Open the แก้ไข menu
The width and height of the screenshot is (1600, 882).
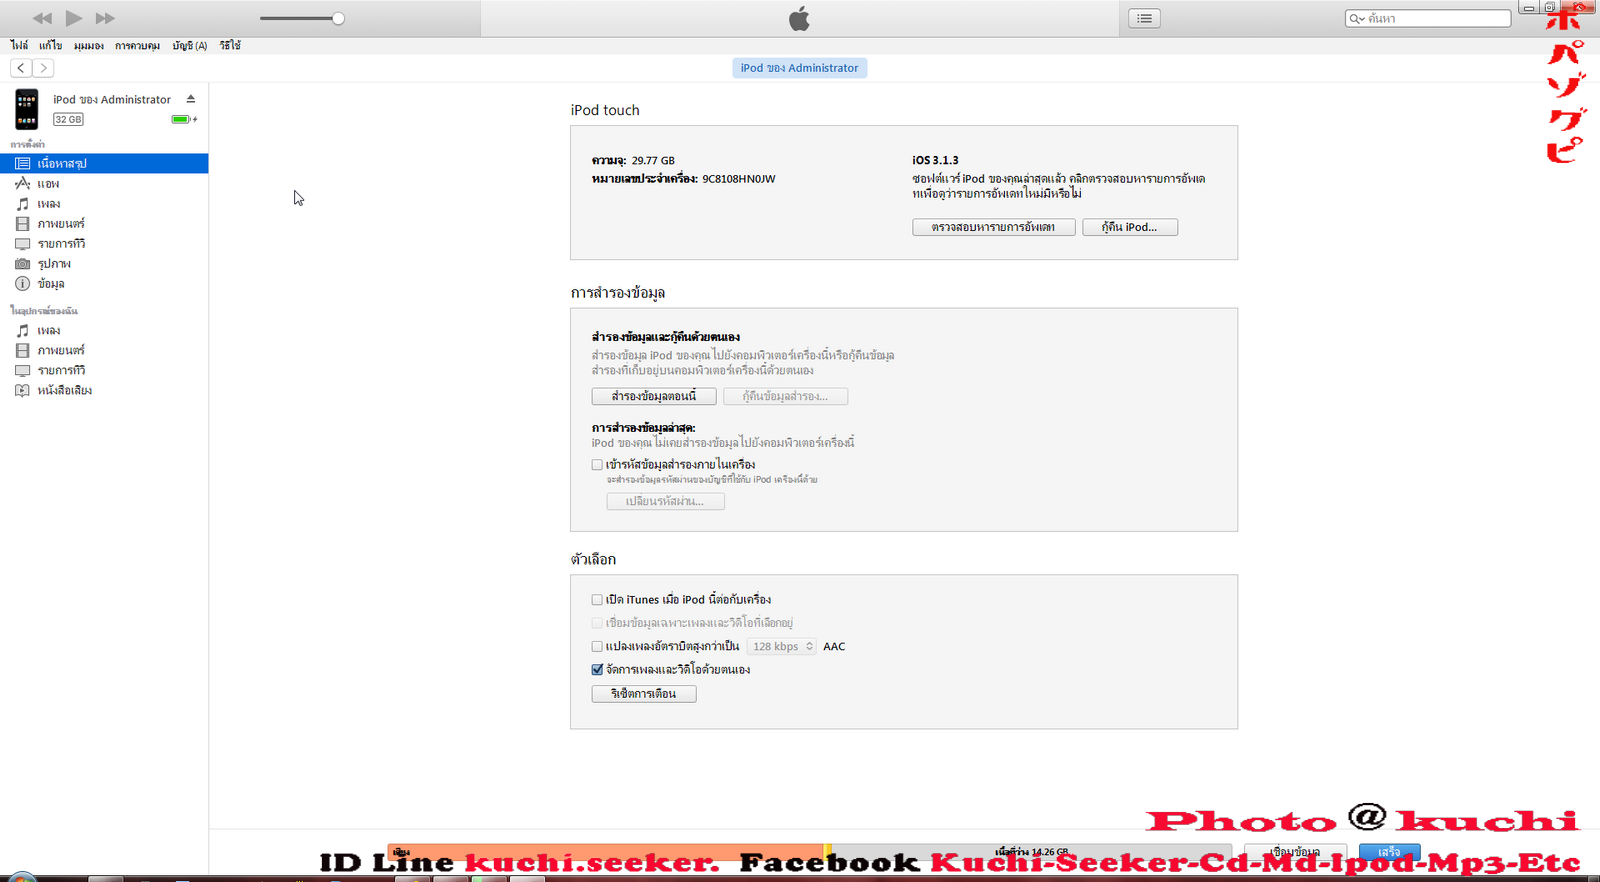[50, 45]
